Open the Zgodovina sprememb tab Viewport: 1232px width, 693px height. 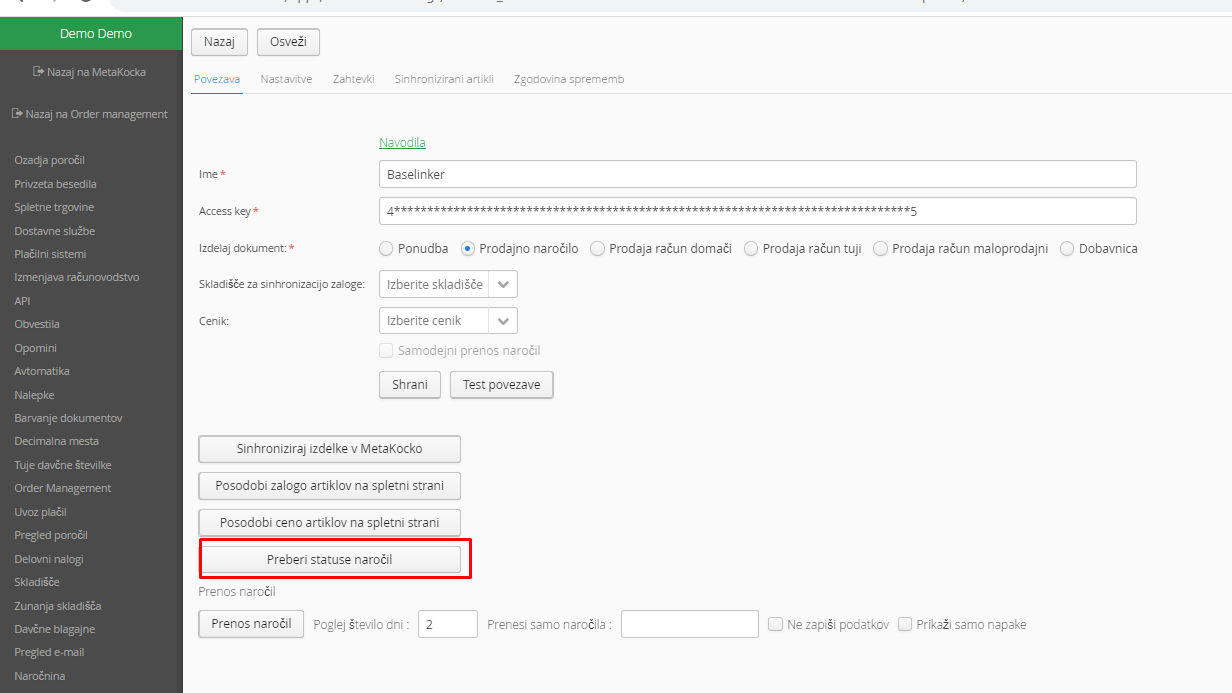click(x=569, y=79)
